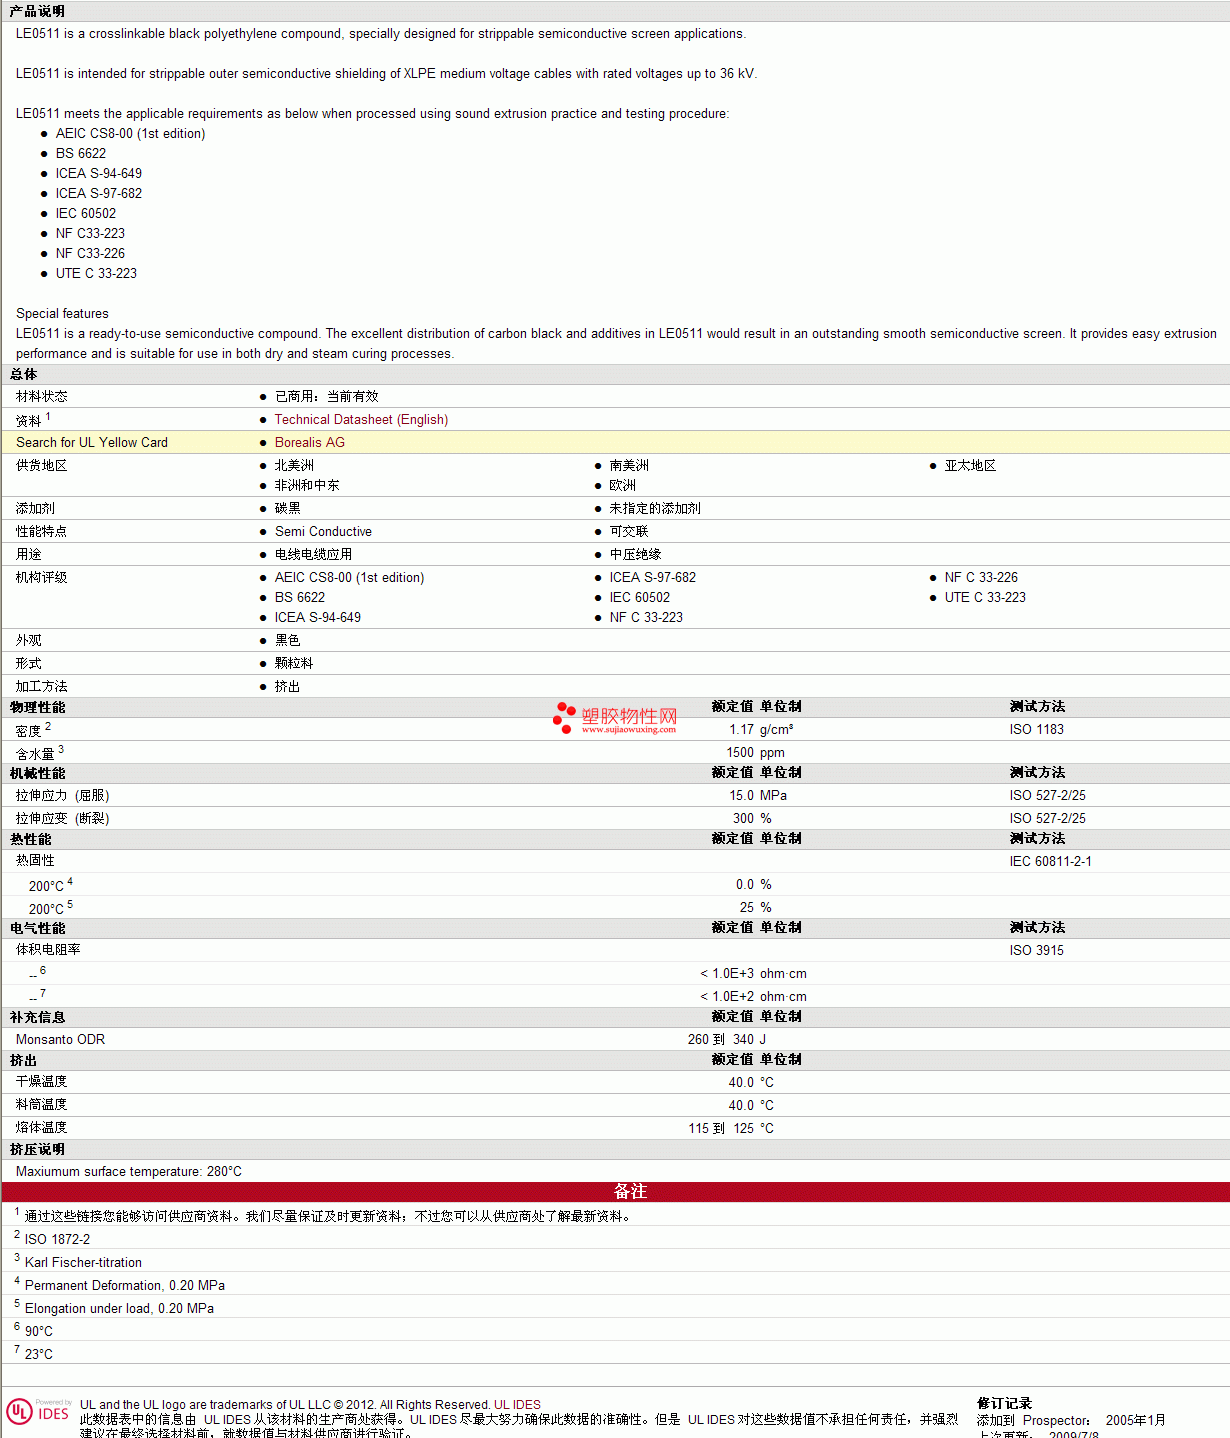Select "Maxiumum surface temperature: 280°C"
This screenshot has height=1438, width=1230.
(129, 1172)
